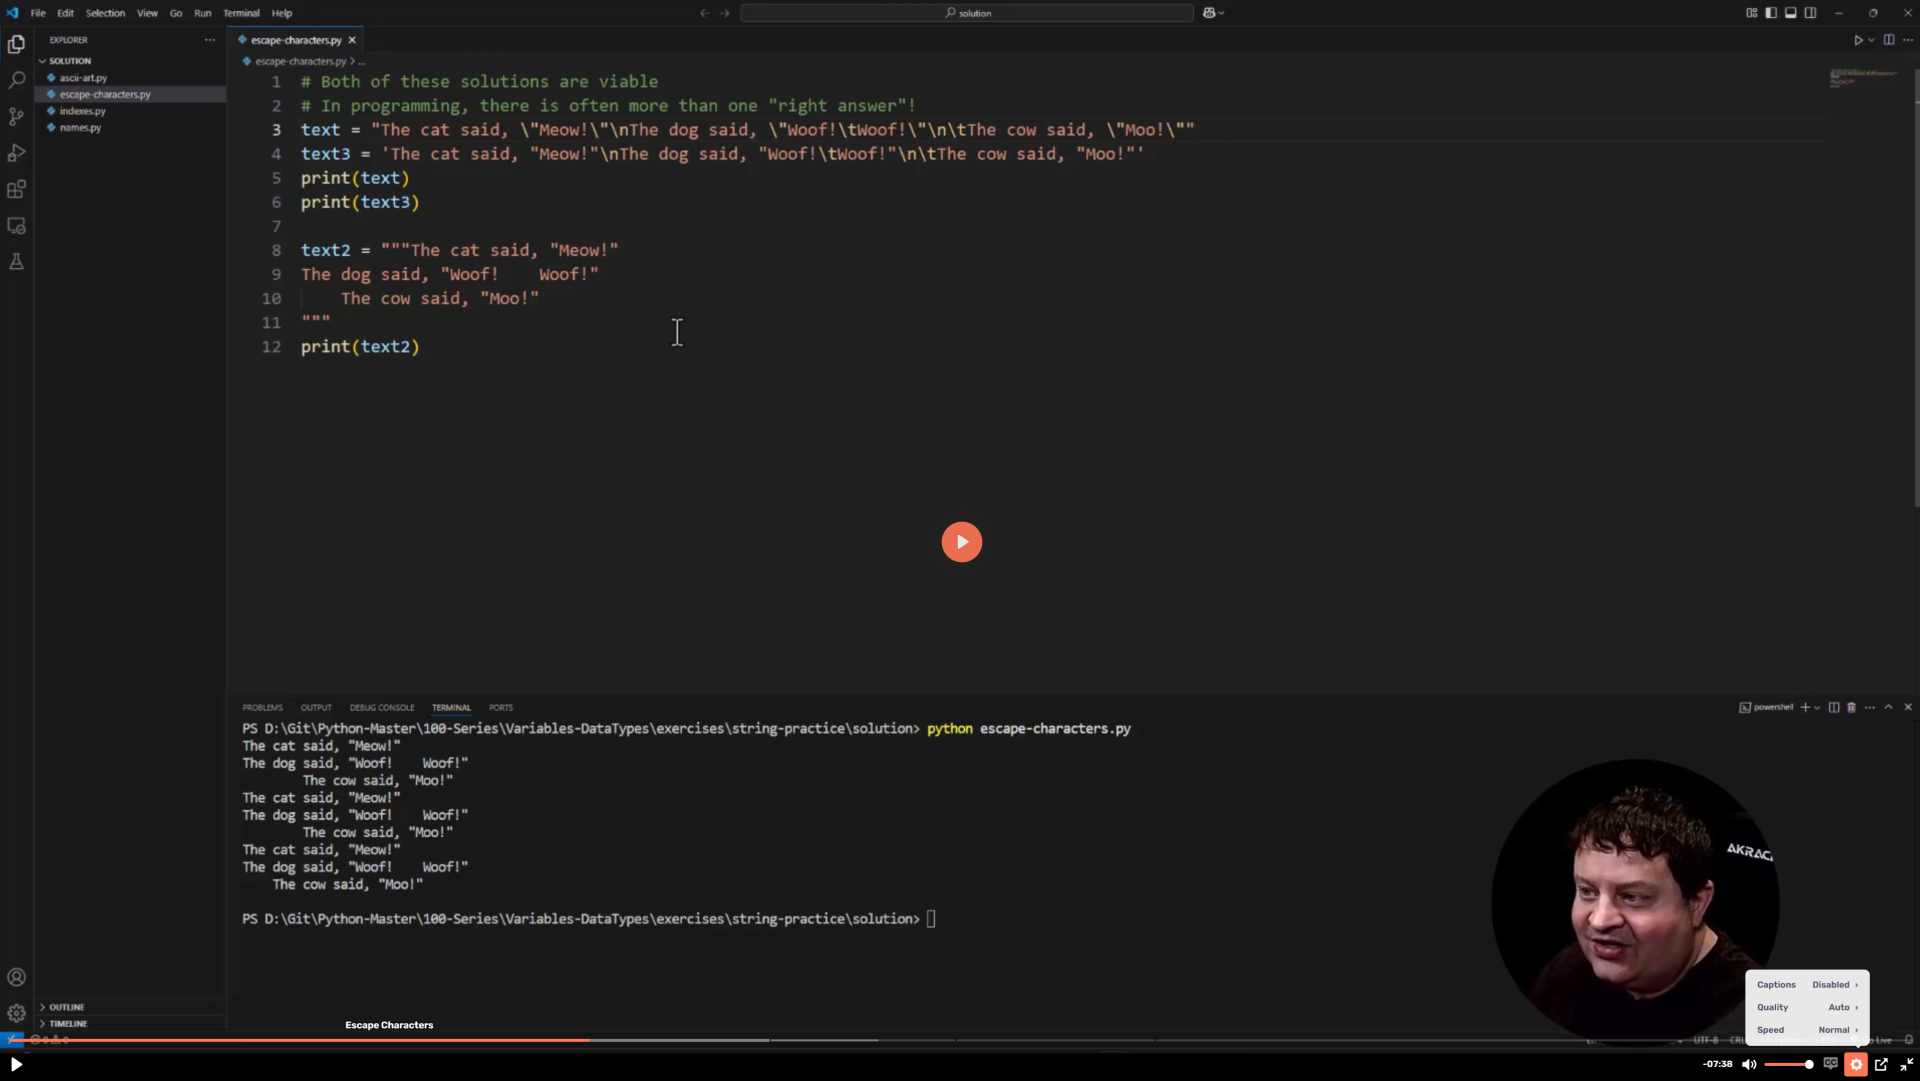Open Quality Auto submenu
The width and height of the screenshot is (1920, 1081).
click(1807, 1007)
